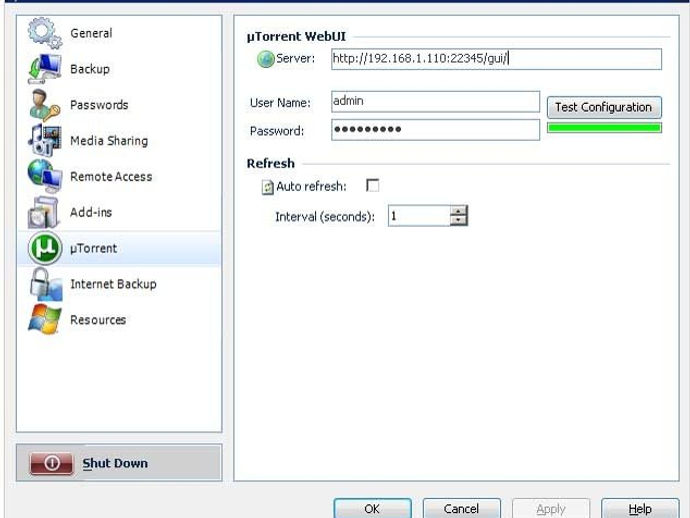
Task: Click the Interval (seconds) label
Action: pos(325,217)
